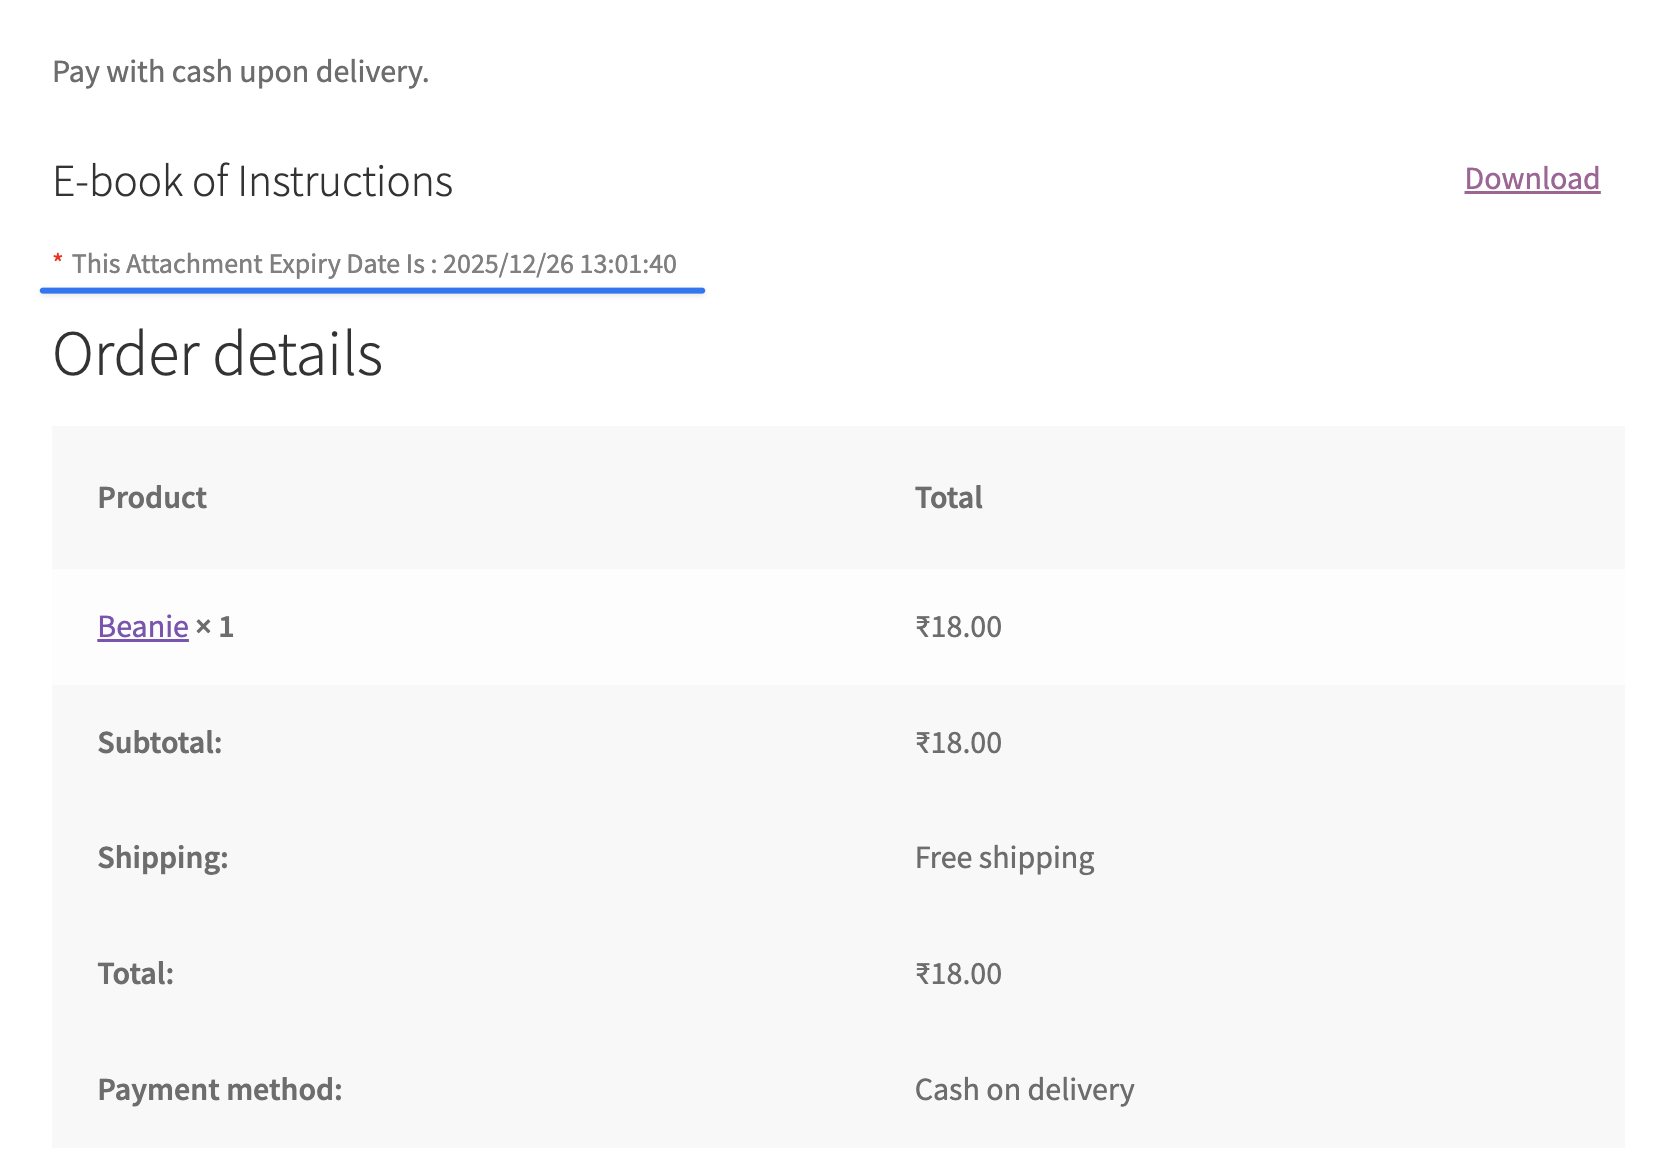Click the Total row label

136,974
